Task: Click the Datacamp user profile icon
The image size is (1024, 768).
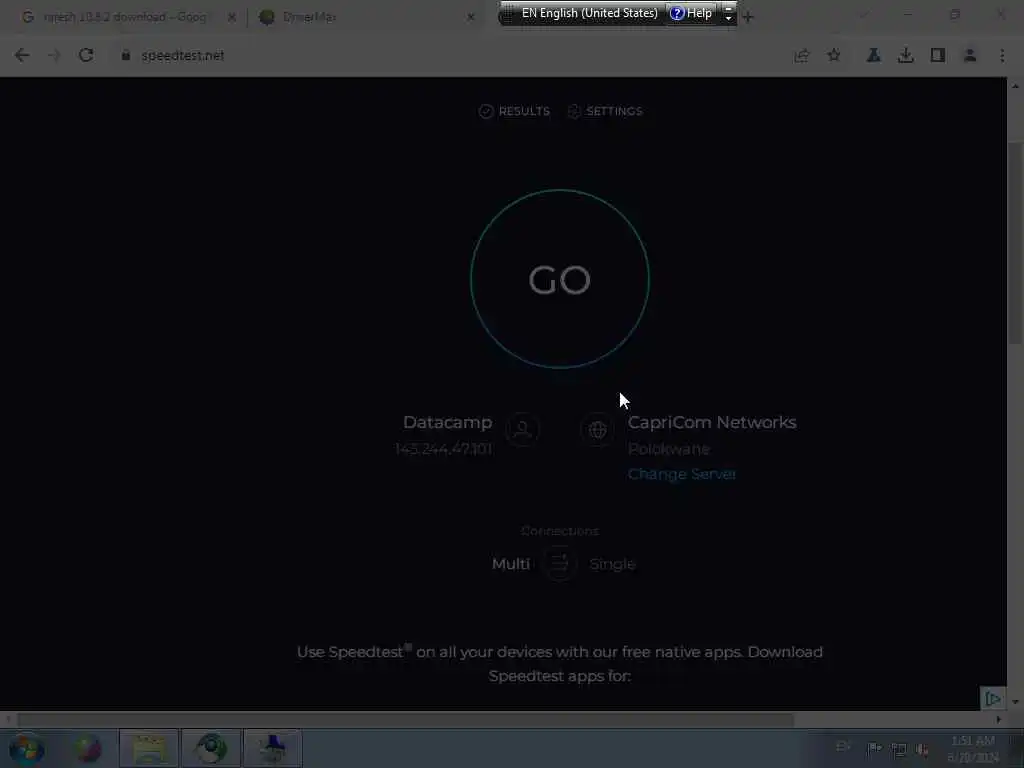Action: (x=522, y=430)
